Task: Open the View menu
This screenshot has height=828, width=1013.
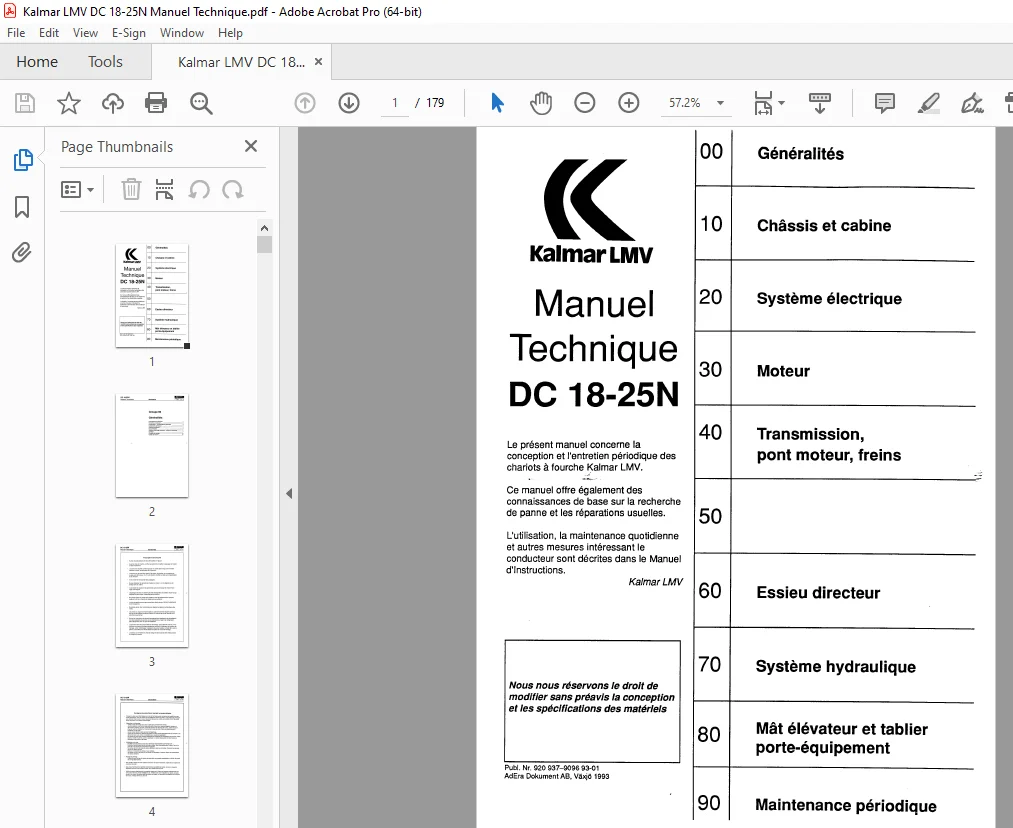Action: (85, 33)
